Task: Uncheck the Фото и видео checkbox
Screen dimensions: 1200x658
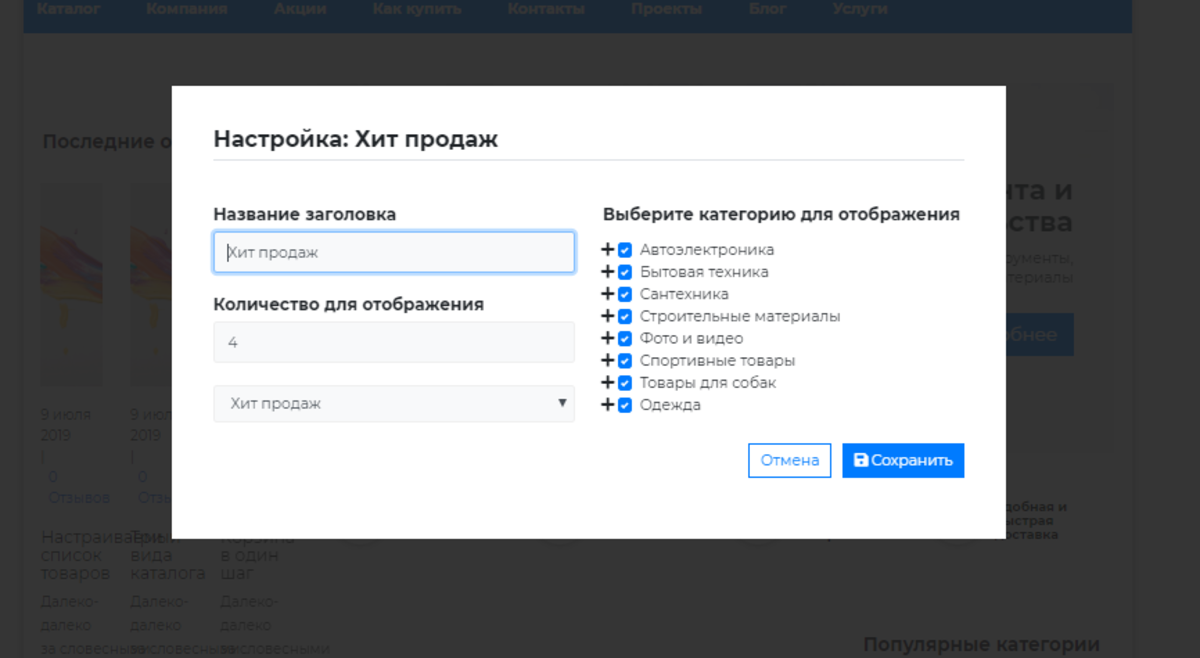Action: click(625, 338)
